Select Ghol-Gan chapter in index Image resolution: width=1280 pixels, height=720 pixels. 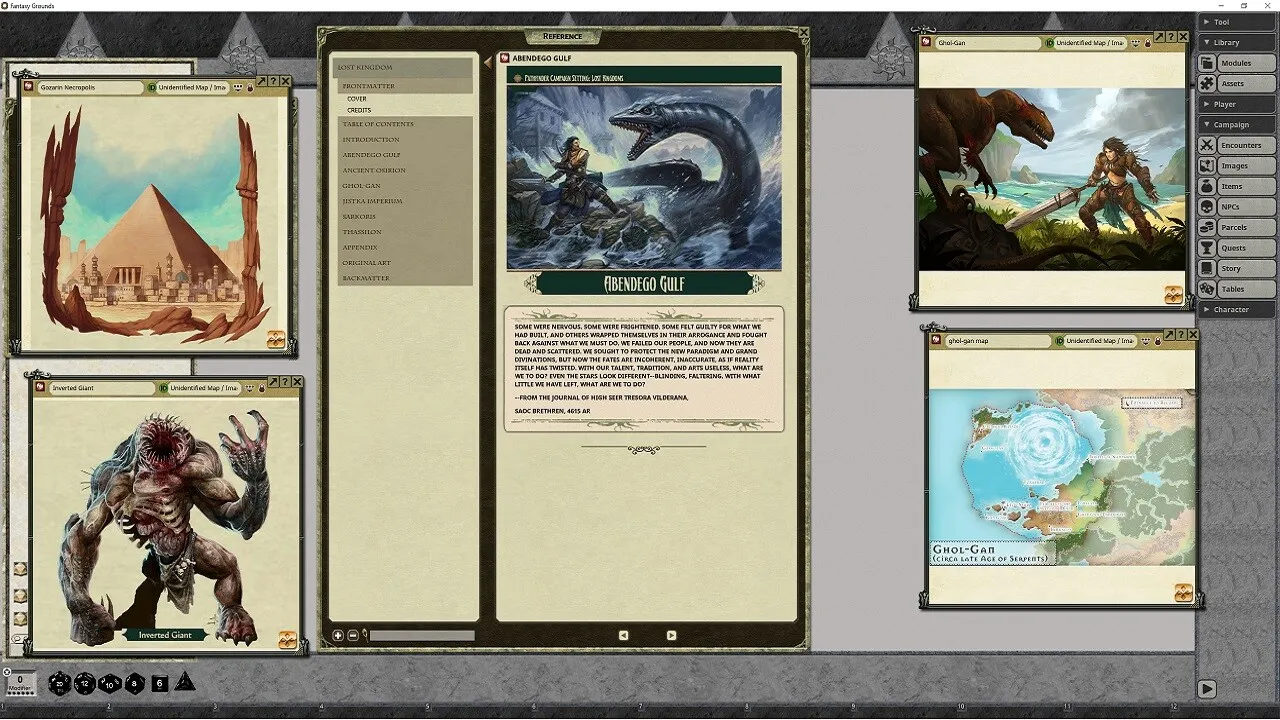pos(404,185)
